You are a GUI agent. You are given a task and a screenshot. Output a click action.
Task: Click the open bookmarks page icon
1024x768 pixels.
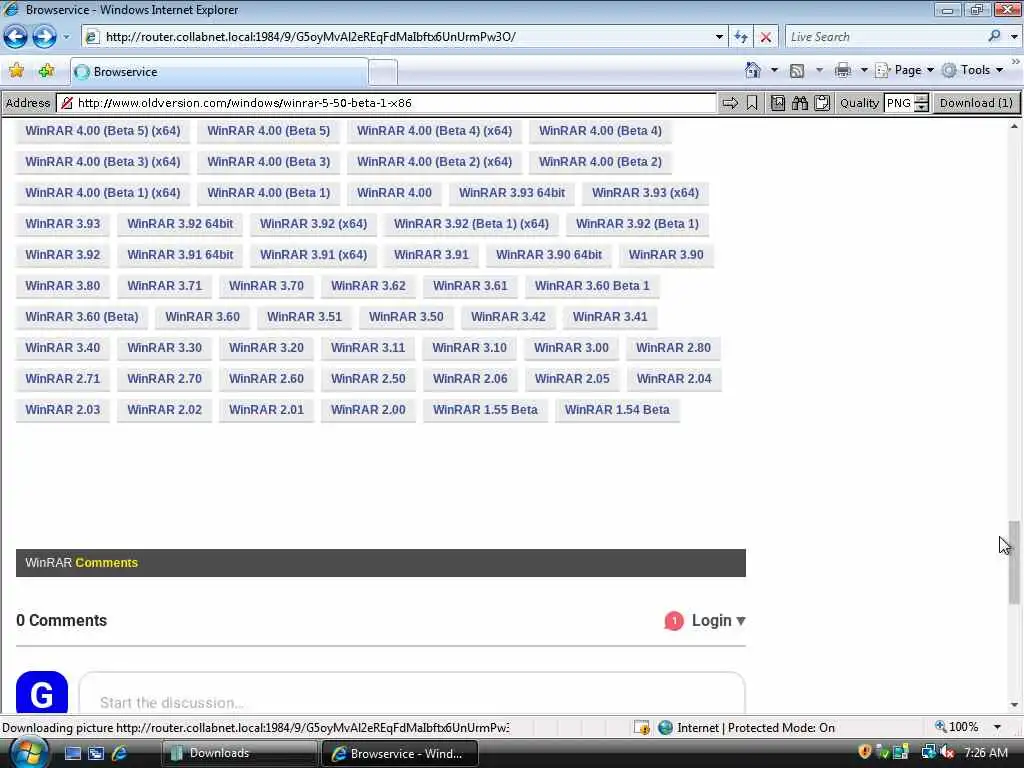[777, 103]
